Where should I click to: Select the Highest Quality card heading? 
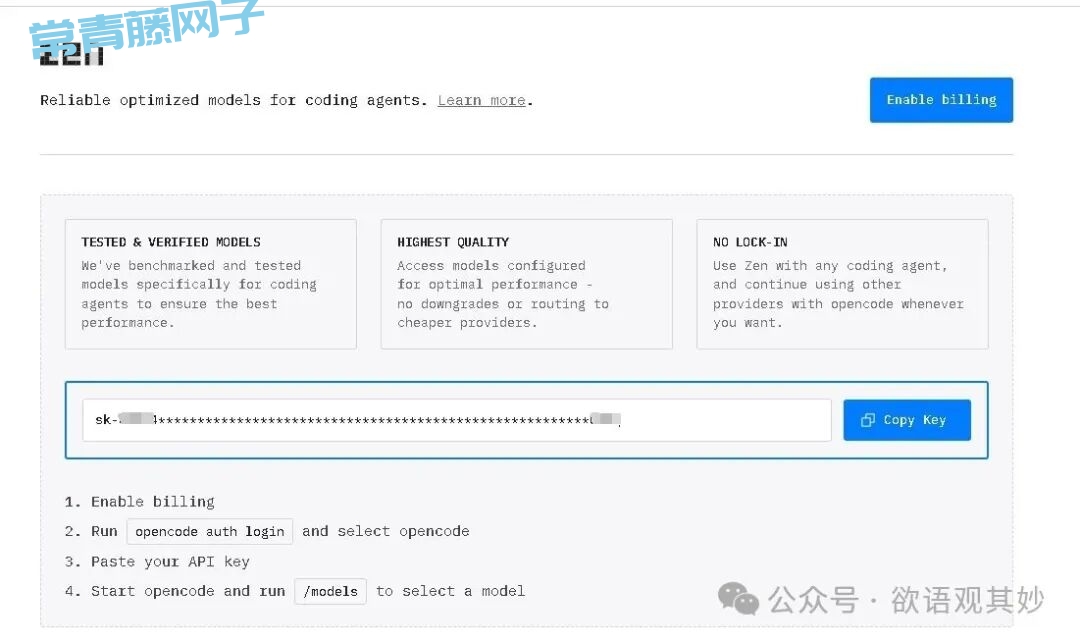pos(453,242)
